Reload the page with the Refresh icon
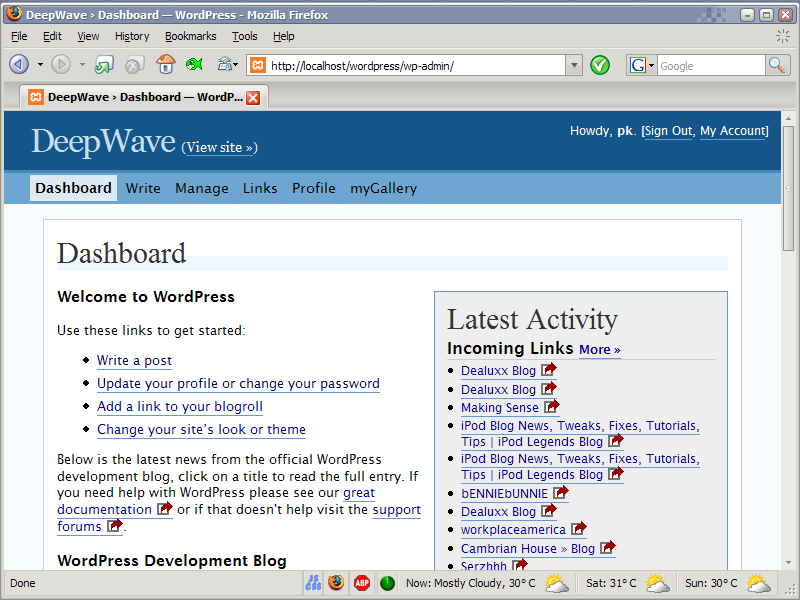800x600 pixels. coord(104,65)
